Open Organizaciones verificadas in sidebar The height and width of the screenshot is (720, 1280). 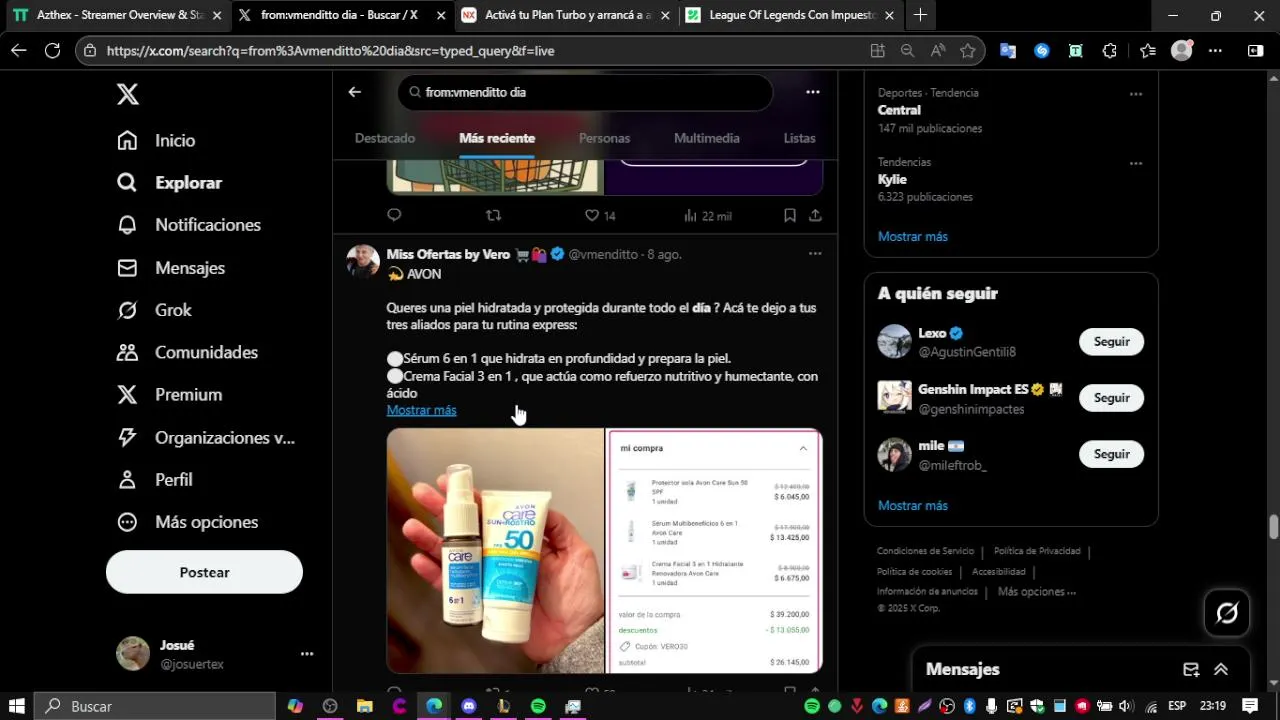tap(206, 437)
